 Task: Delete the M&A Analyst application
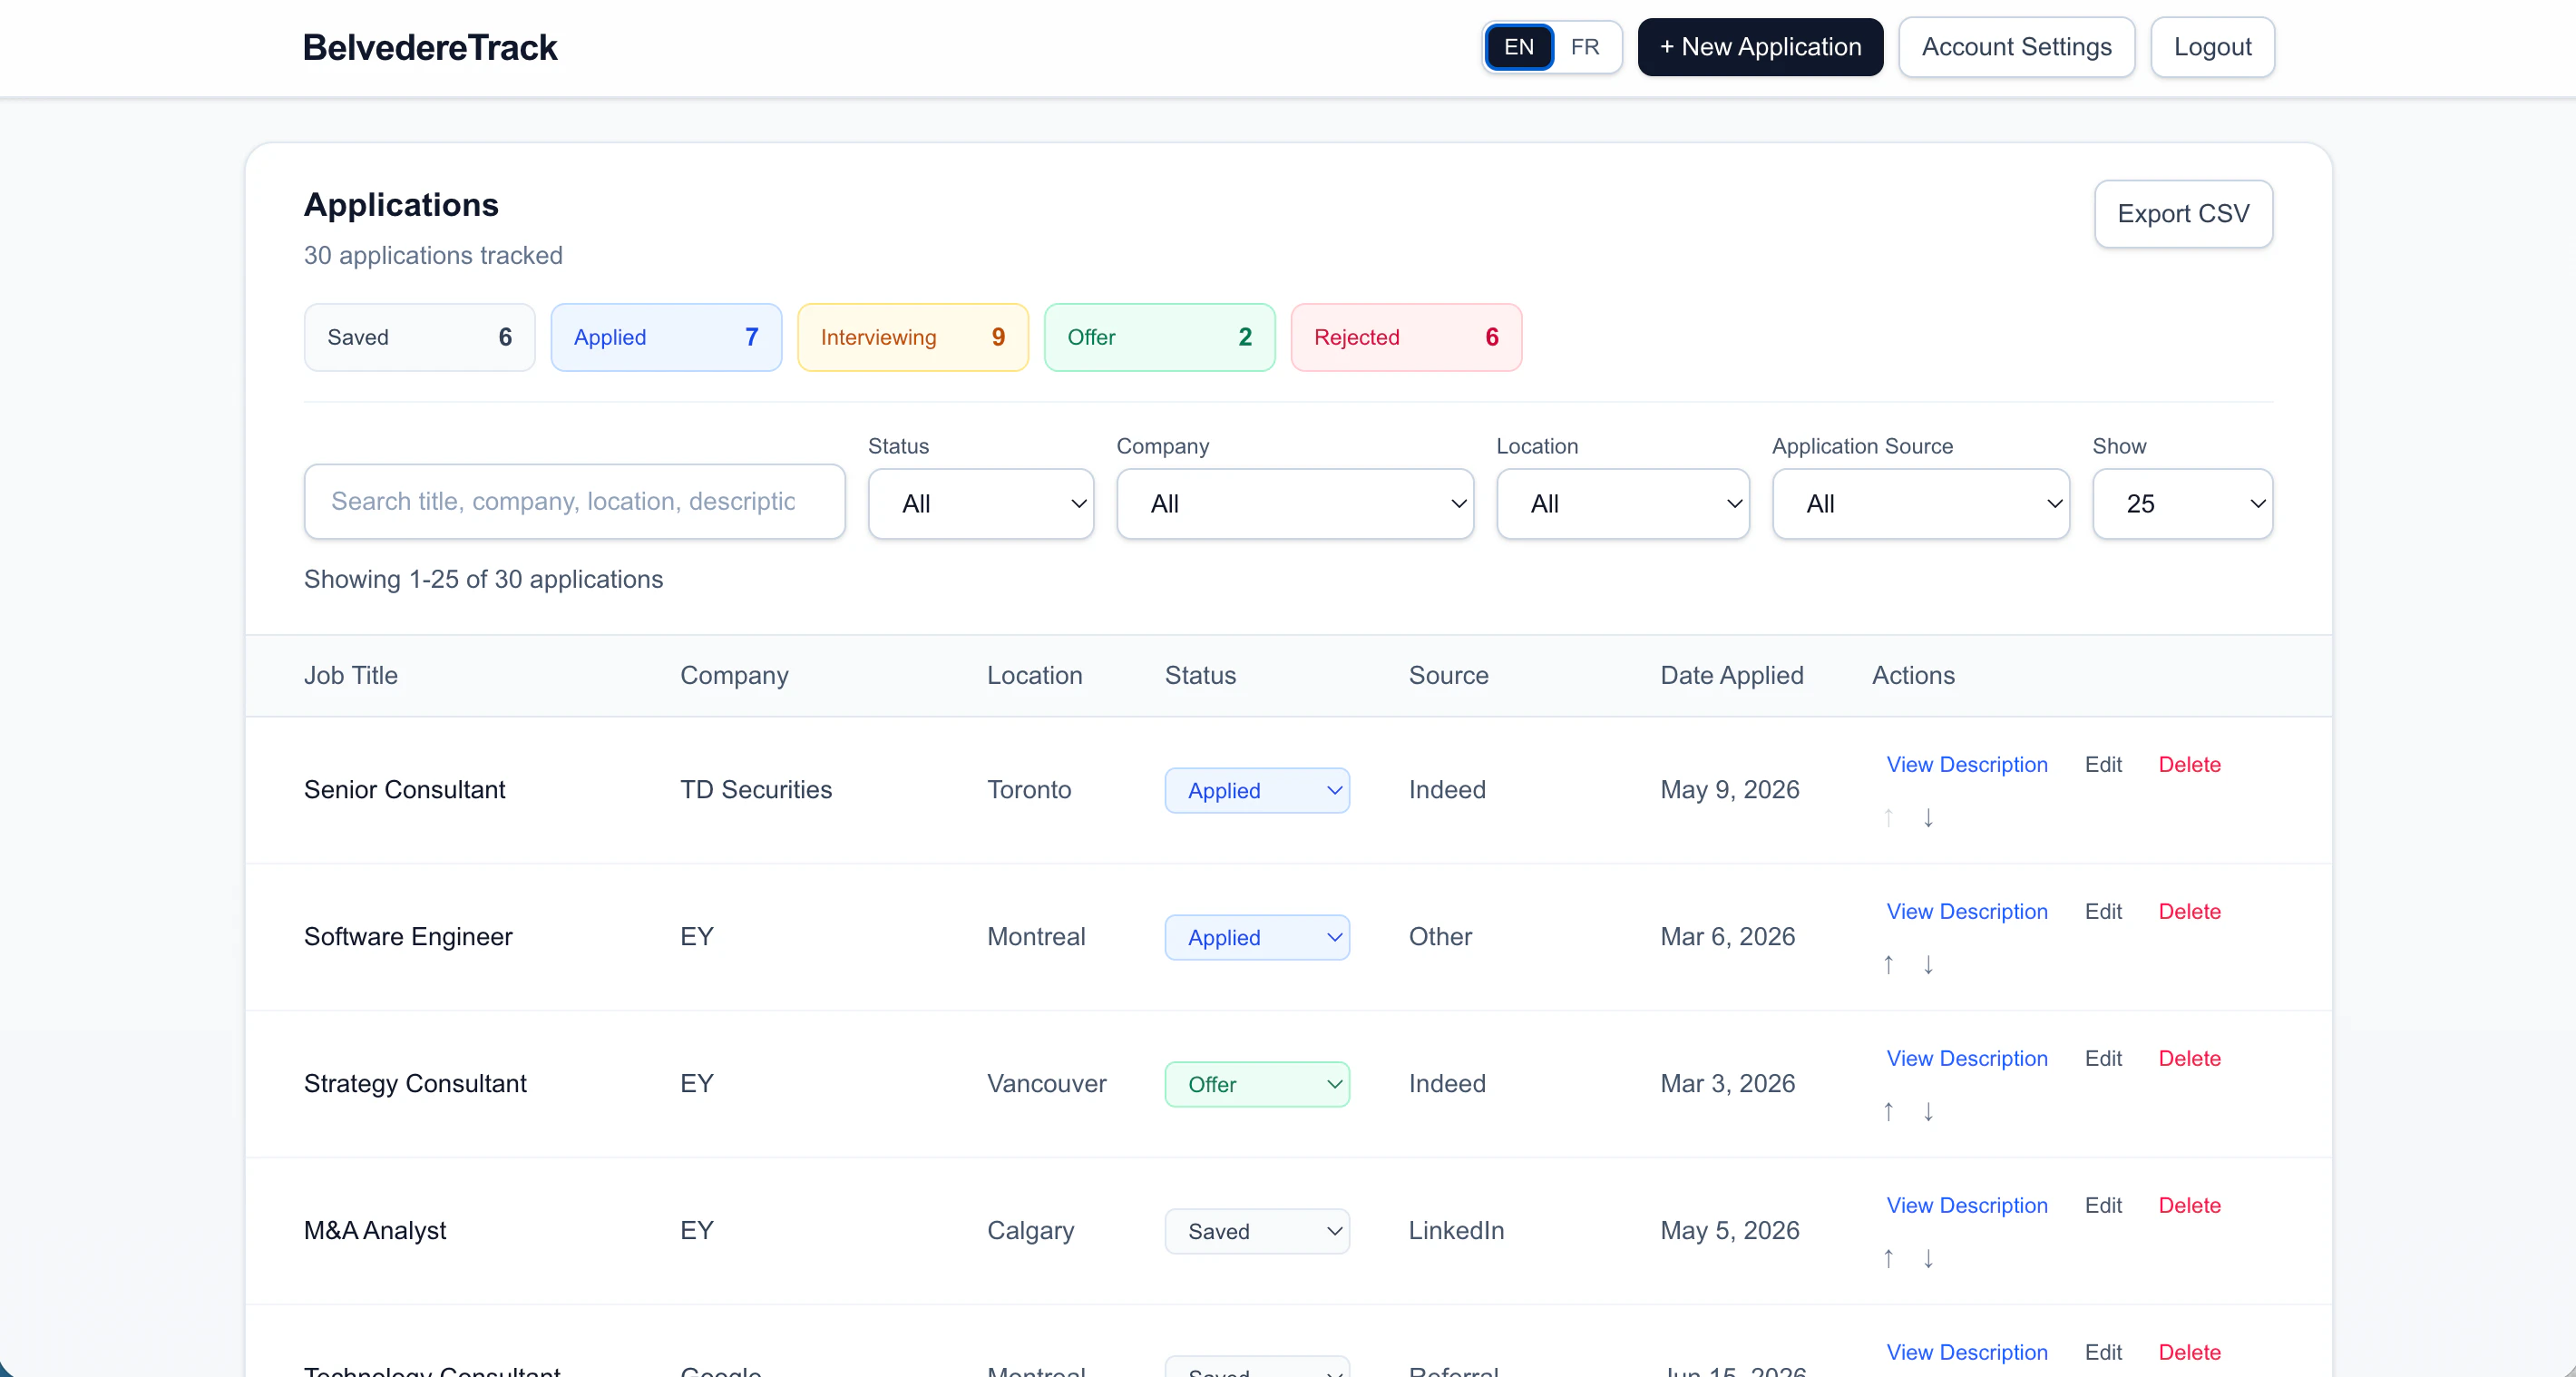pyautogui.click(x=2189, y=1206)
